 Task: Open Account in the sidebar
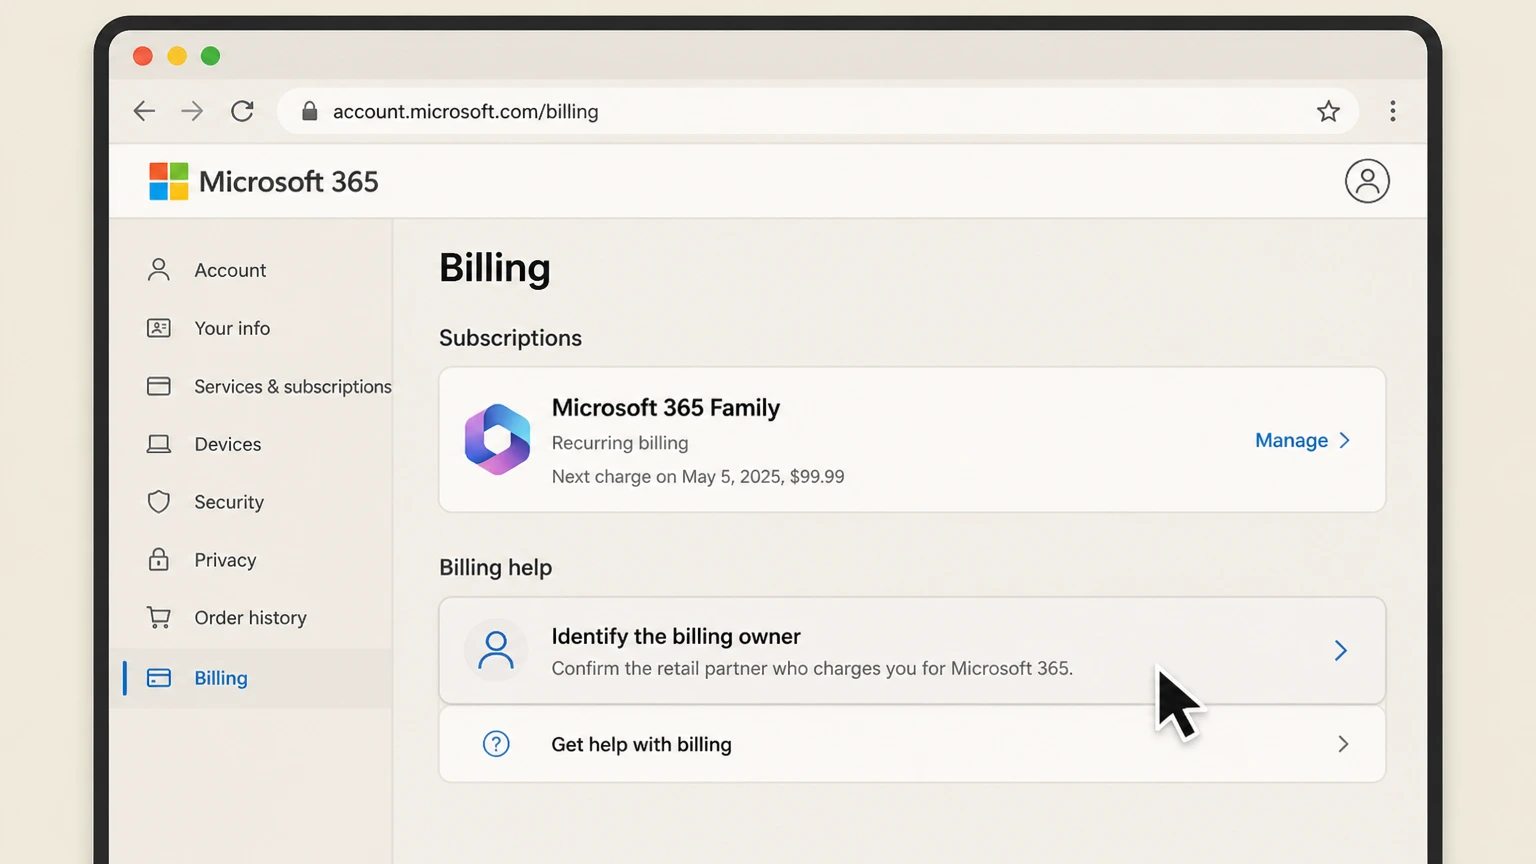230,270
